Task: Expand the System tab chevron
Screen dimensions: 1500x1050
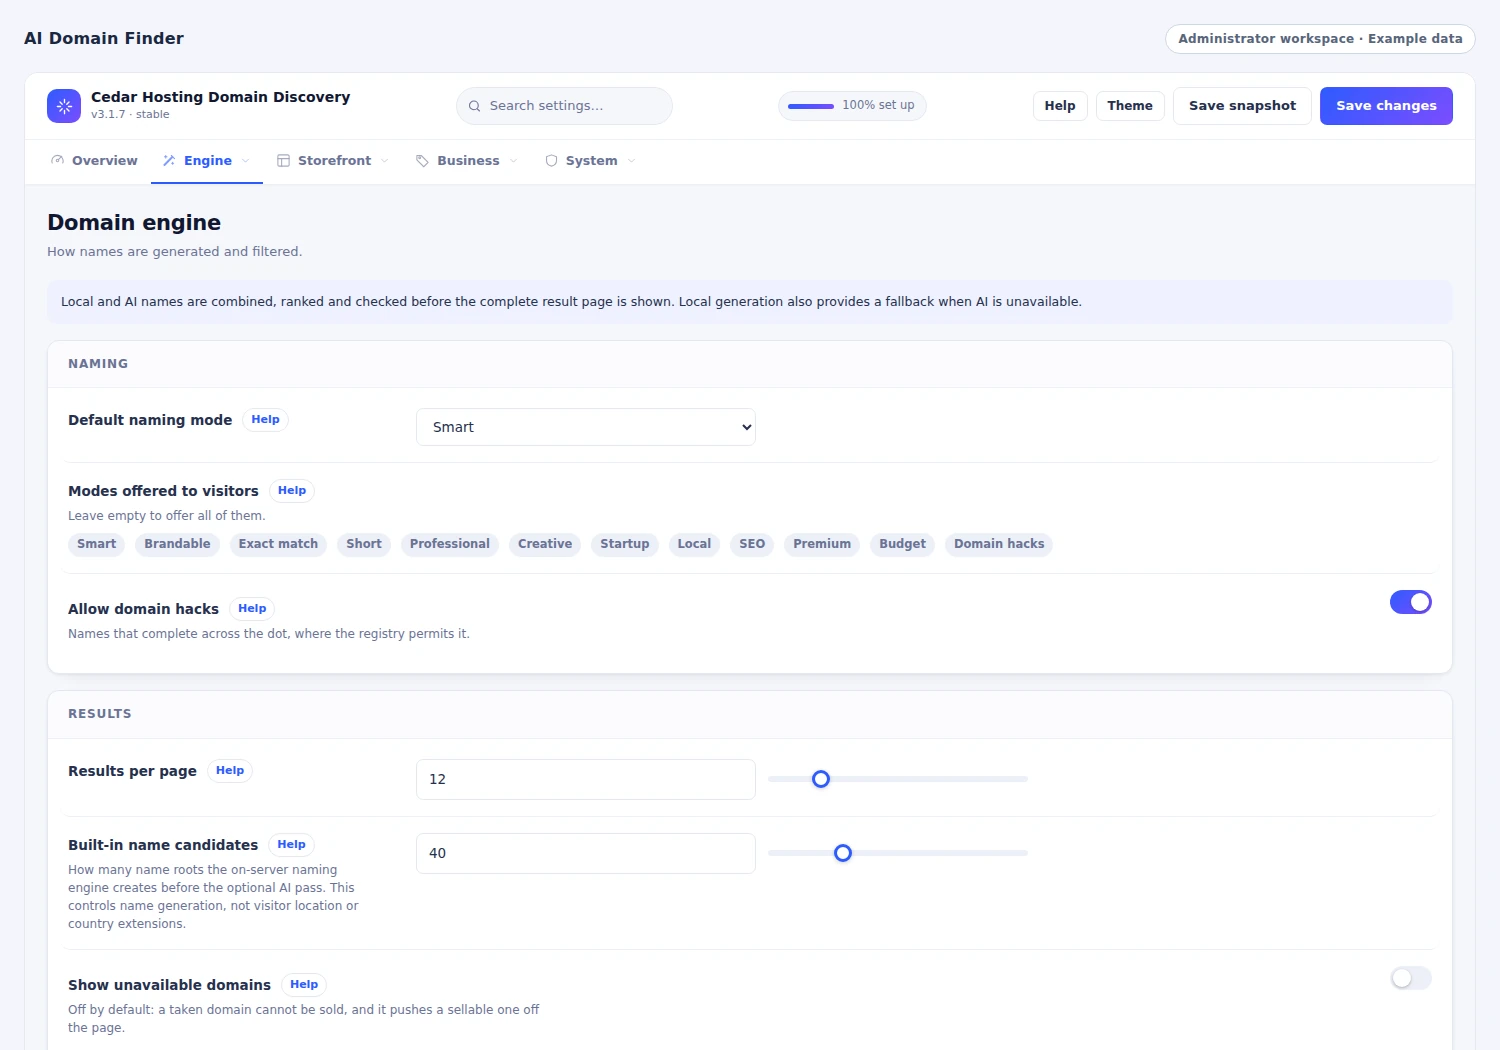Action: pos(632,161)
